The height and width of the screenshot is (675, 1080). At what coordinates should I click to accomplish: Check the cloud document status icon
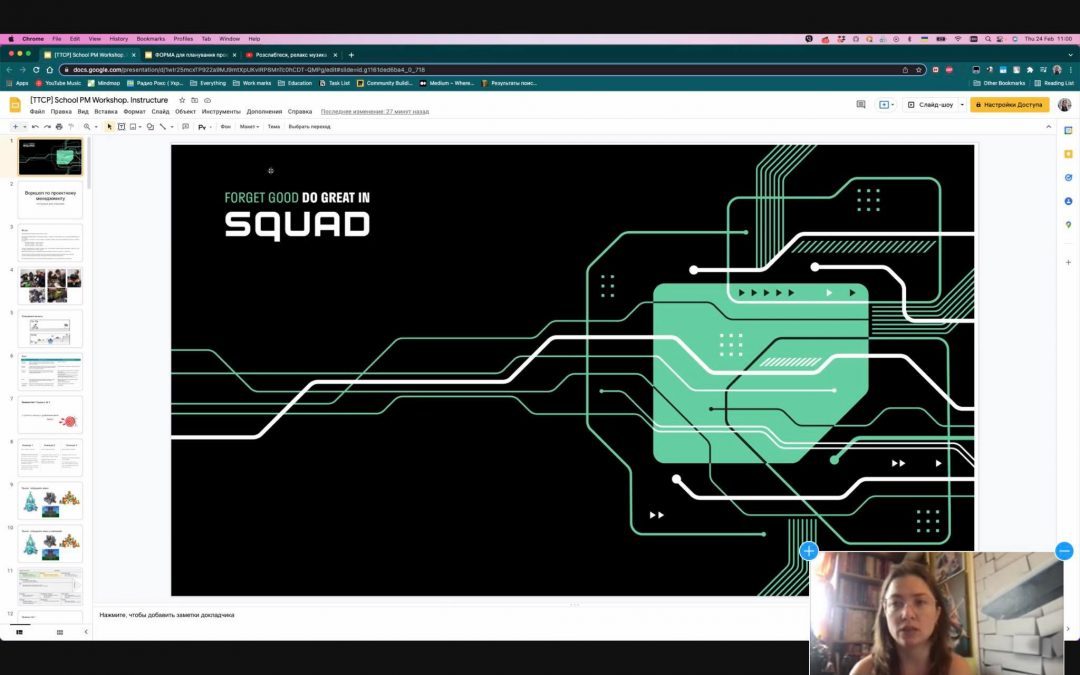tap(207, 101)
